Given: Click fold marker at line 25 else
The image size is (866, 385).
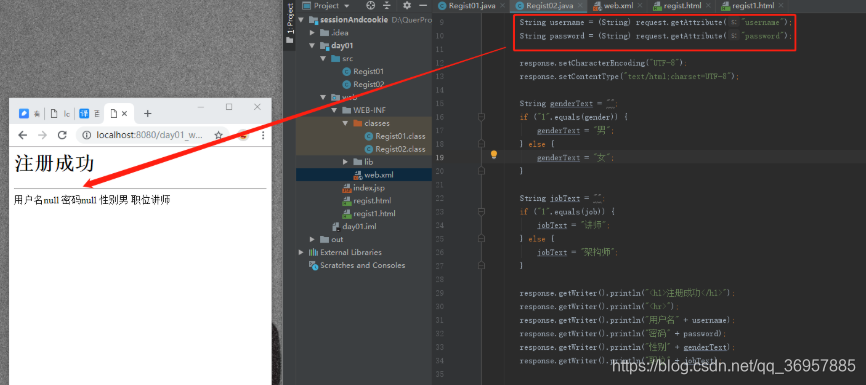Looking at the screenshot, I should (481, 239).
